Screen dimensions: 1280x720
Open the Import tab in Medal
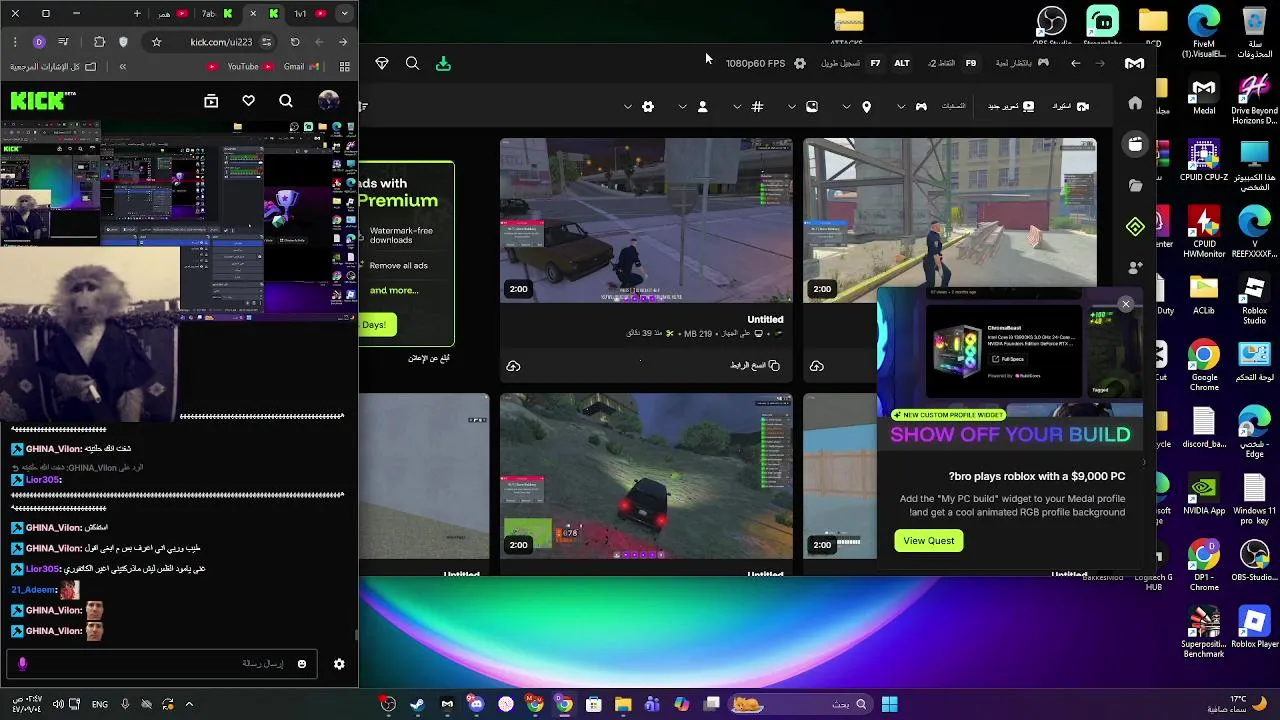(x=1069, y=106)
